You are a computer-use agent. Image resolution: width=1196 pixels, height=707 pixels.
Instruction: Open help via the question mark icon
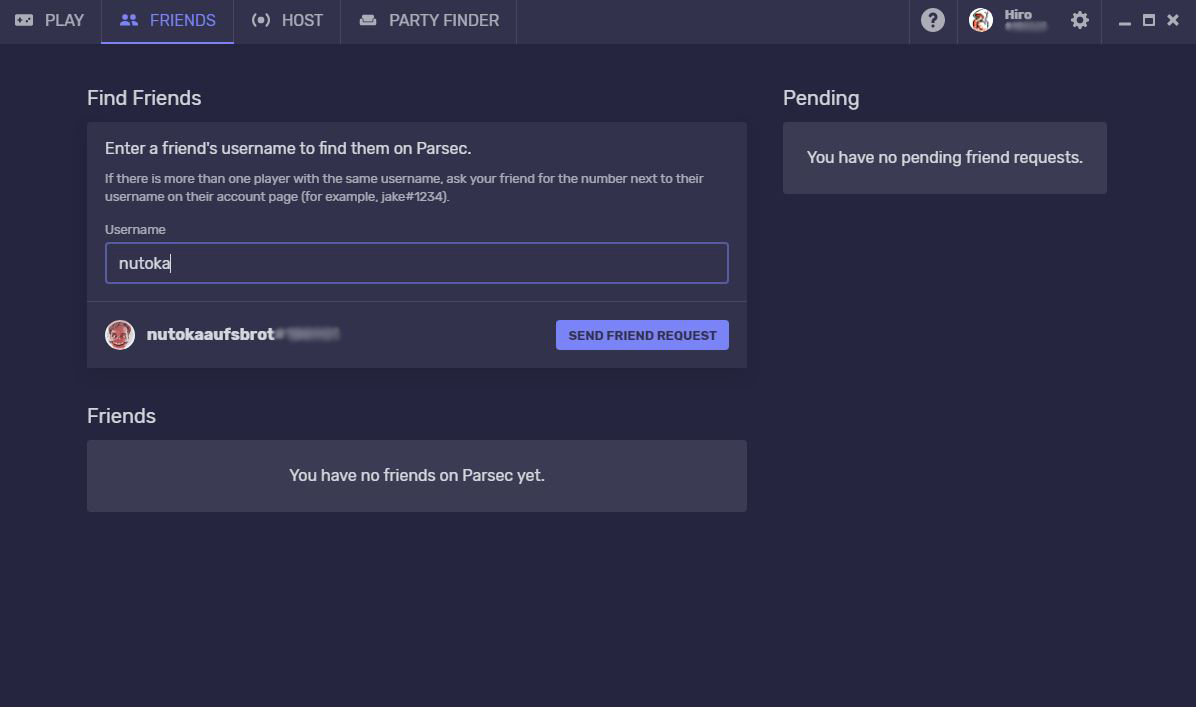[x=932, y=20]
